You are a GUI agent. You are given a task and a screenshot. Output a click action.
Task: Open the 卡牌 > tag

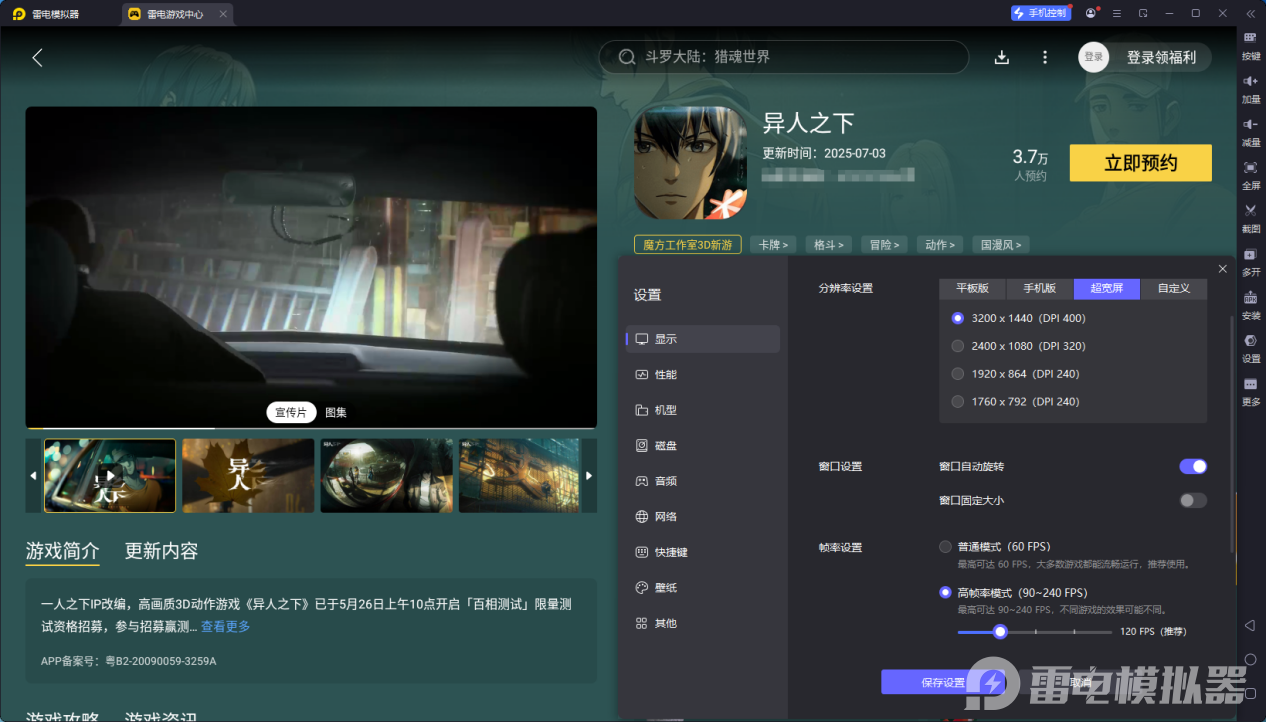pos(772,244)
